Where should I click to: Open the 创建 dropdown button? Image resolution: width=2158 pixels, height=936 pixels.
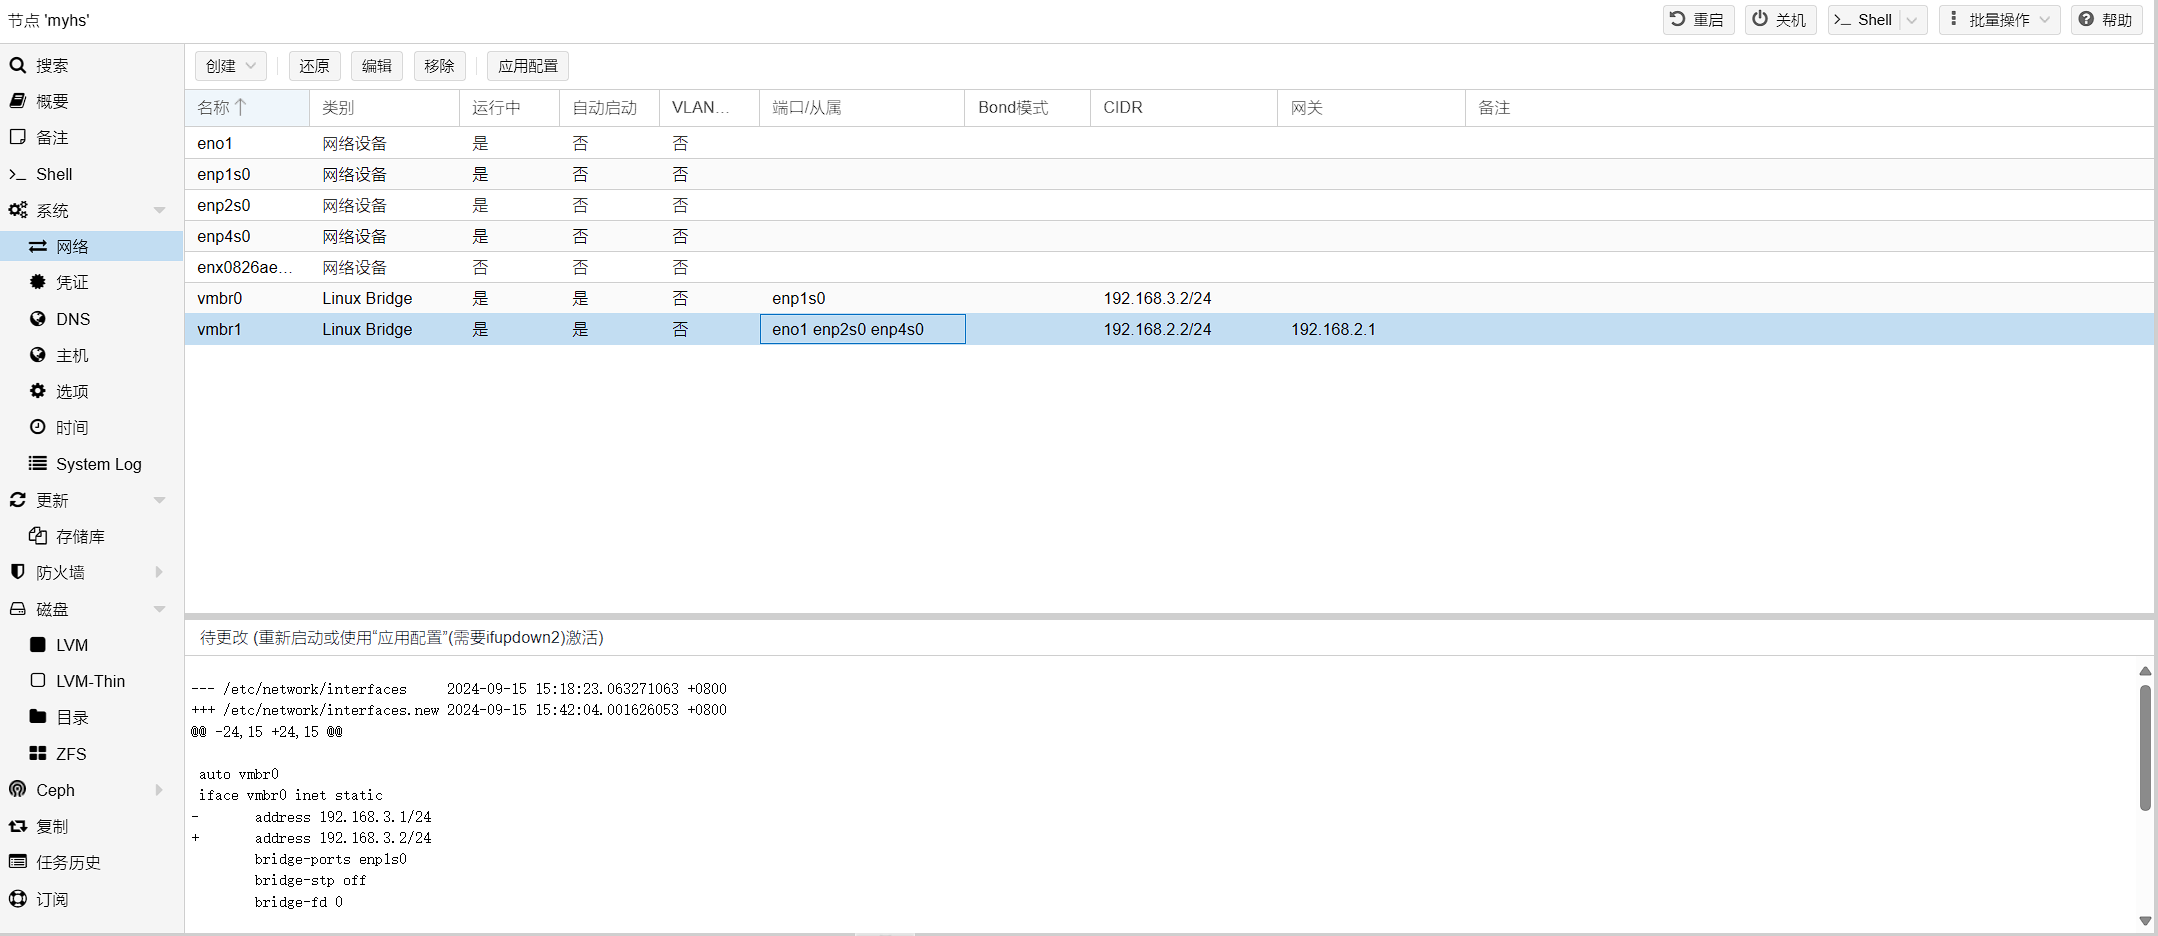point(231,66)
